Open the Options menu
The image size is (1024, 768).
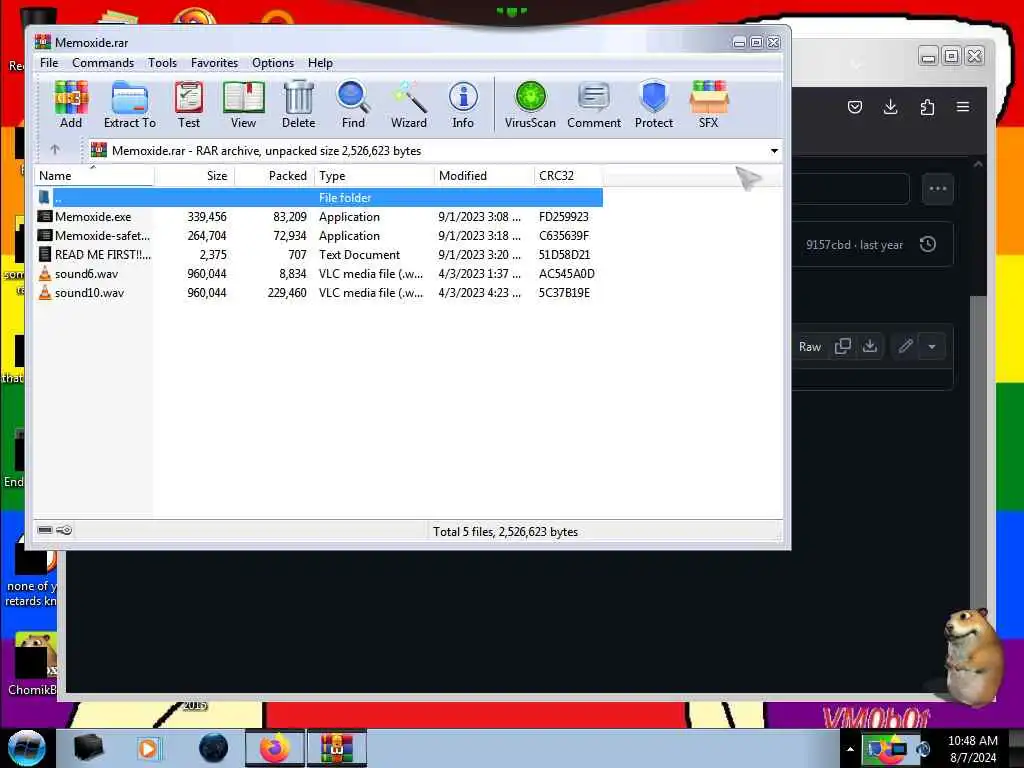(x=273, y=63)
